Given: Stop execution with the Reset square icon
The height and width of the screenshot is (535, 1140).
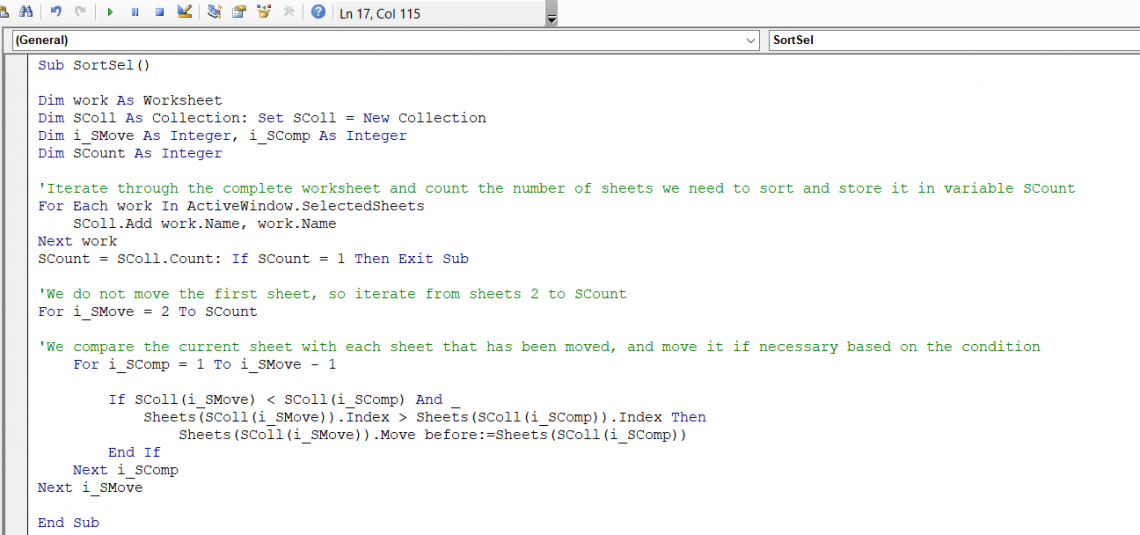Looking at the screenshot, I should coord(159,12).
